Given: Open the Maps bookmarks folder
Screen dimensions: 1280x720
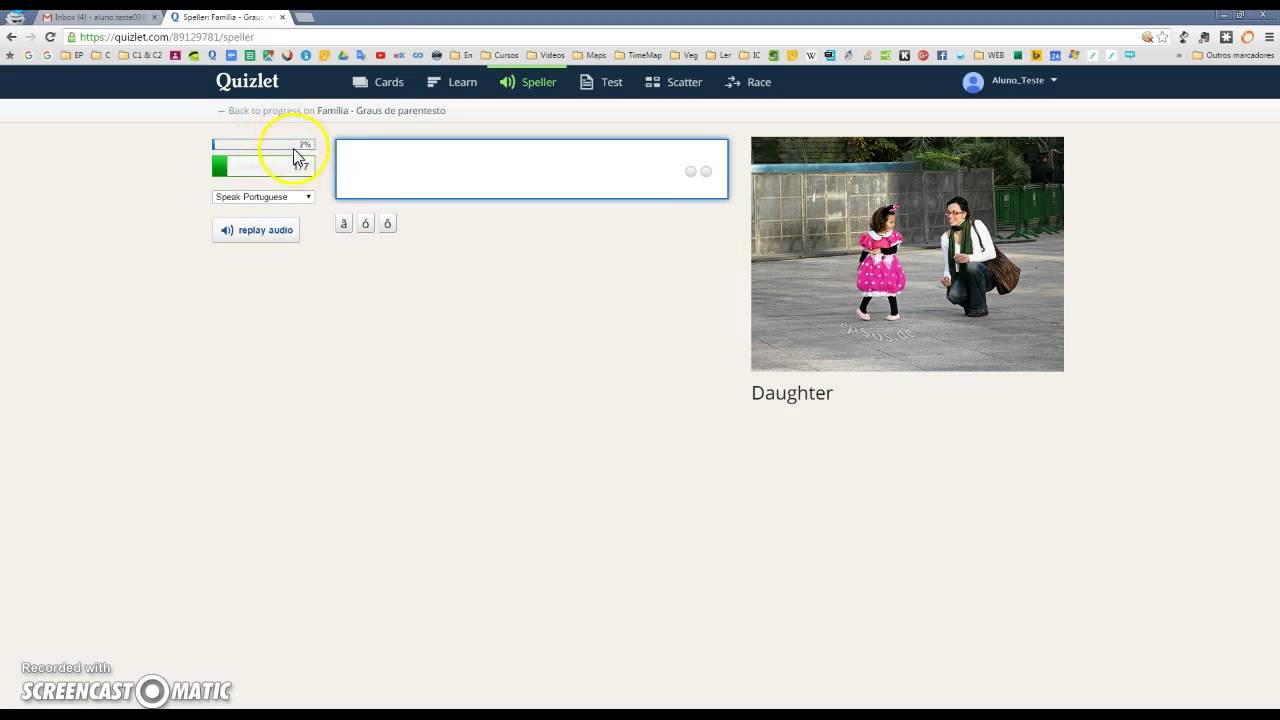Looking at the screenshot, I should 590,55.
